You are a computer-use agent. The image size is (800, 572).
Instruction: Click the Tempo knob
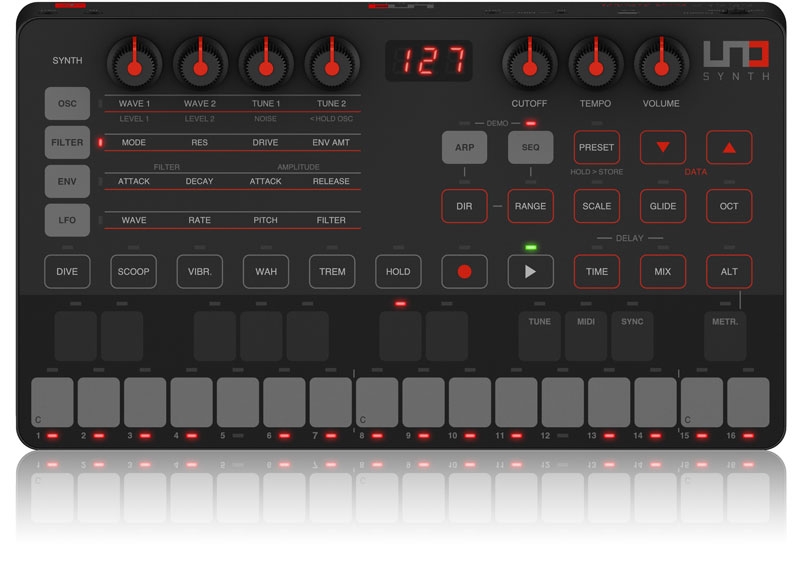pos(596,65)
